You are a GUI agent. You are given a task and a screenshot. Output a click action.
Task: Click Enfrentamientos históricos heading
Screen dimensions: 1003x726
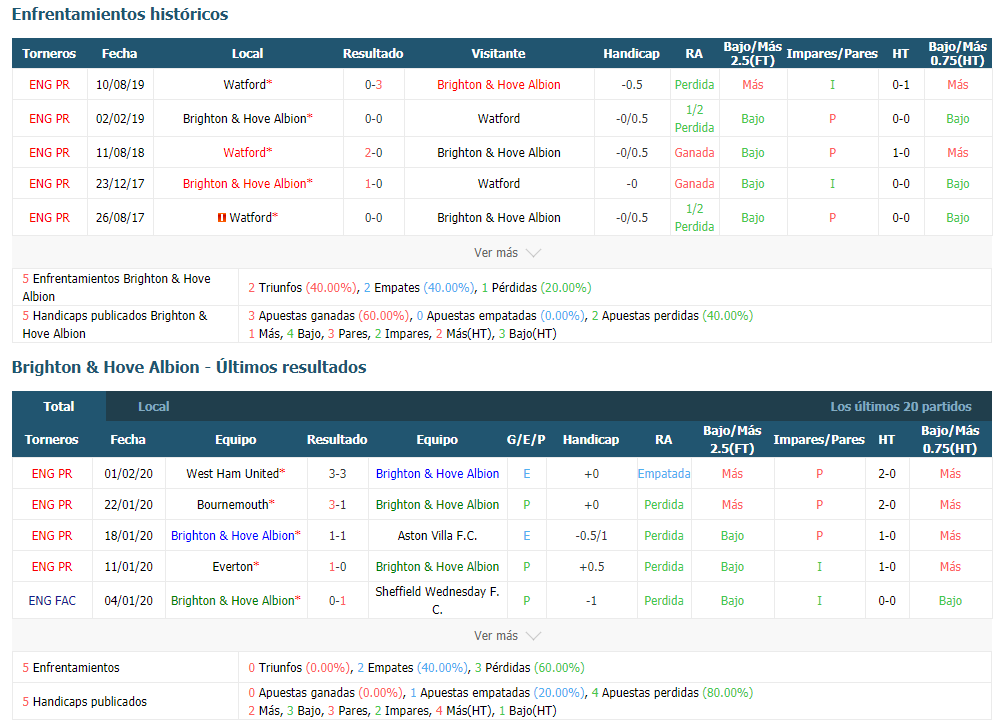pyautogui.click(x=120, y=14)
